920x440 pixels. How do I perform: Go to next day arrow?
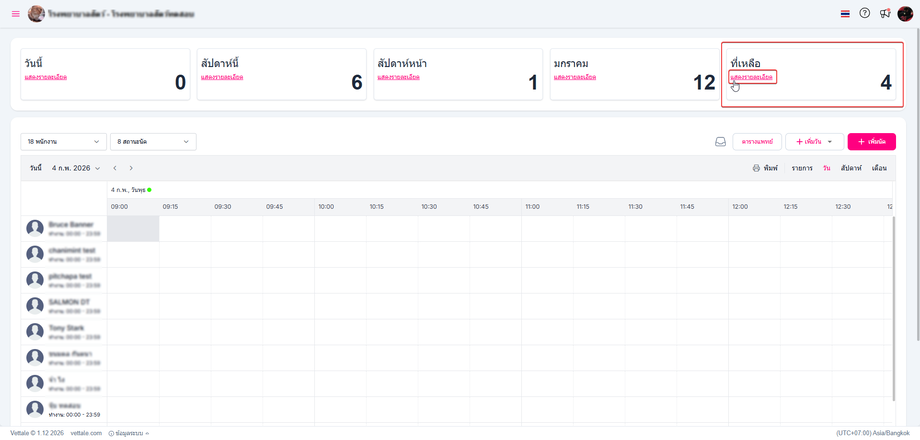[131, 168]
